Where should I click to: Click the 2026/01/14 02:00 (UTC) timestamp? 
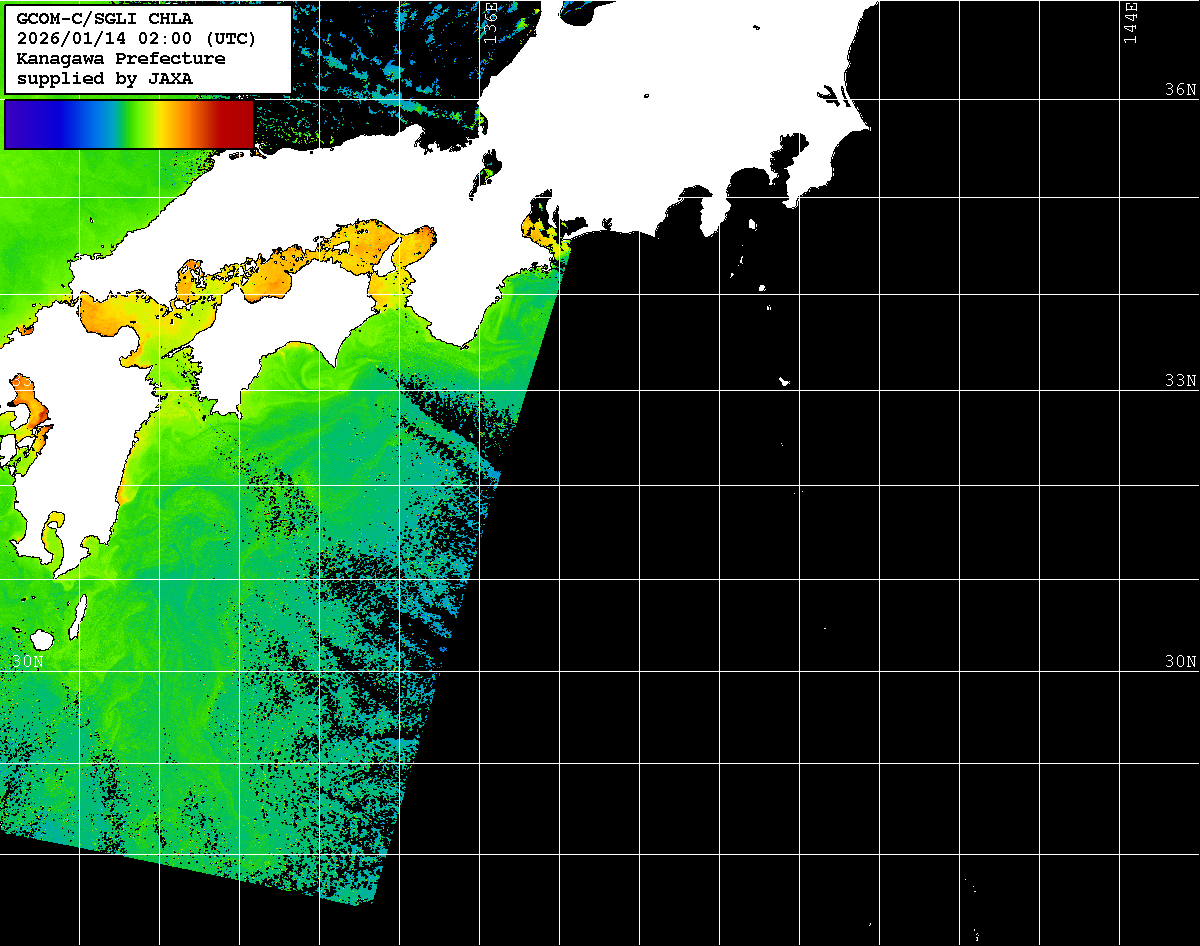[136, 38]
